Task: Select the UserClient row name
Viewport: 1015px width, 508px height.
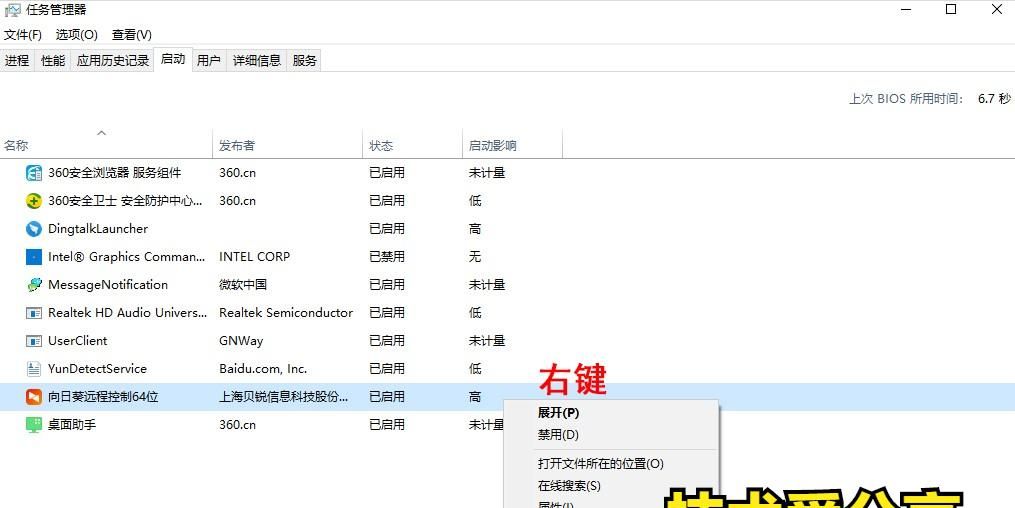Action: point(78,340)
